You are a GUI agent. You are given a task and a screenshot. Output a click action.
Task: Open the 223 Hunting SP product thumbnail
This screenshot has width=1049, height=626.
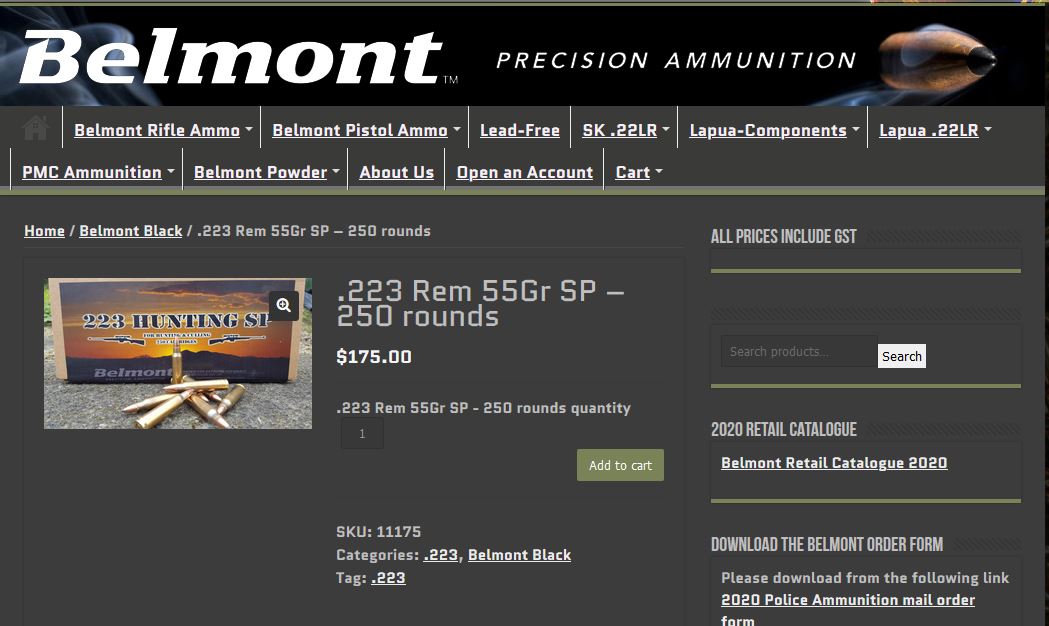point(178,353)
